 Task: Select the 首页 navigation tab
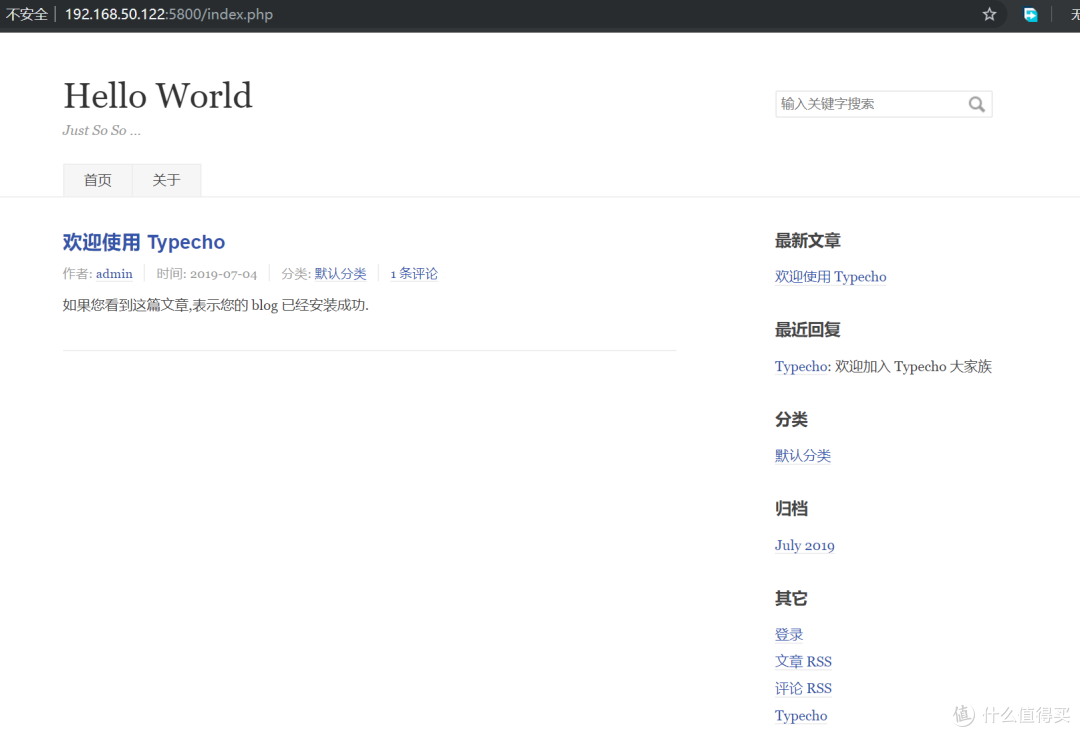point(97,180)
